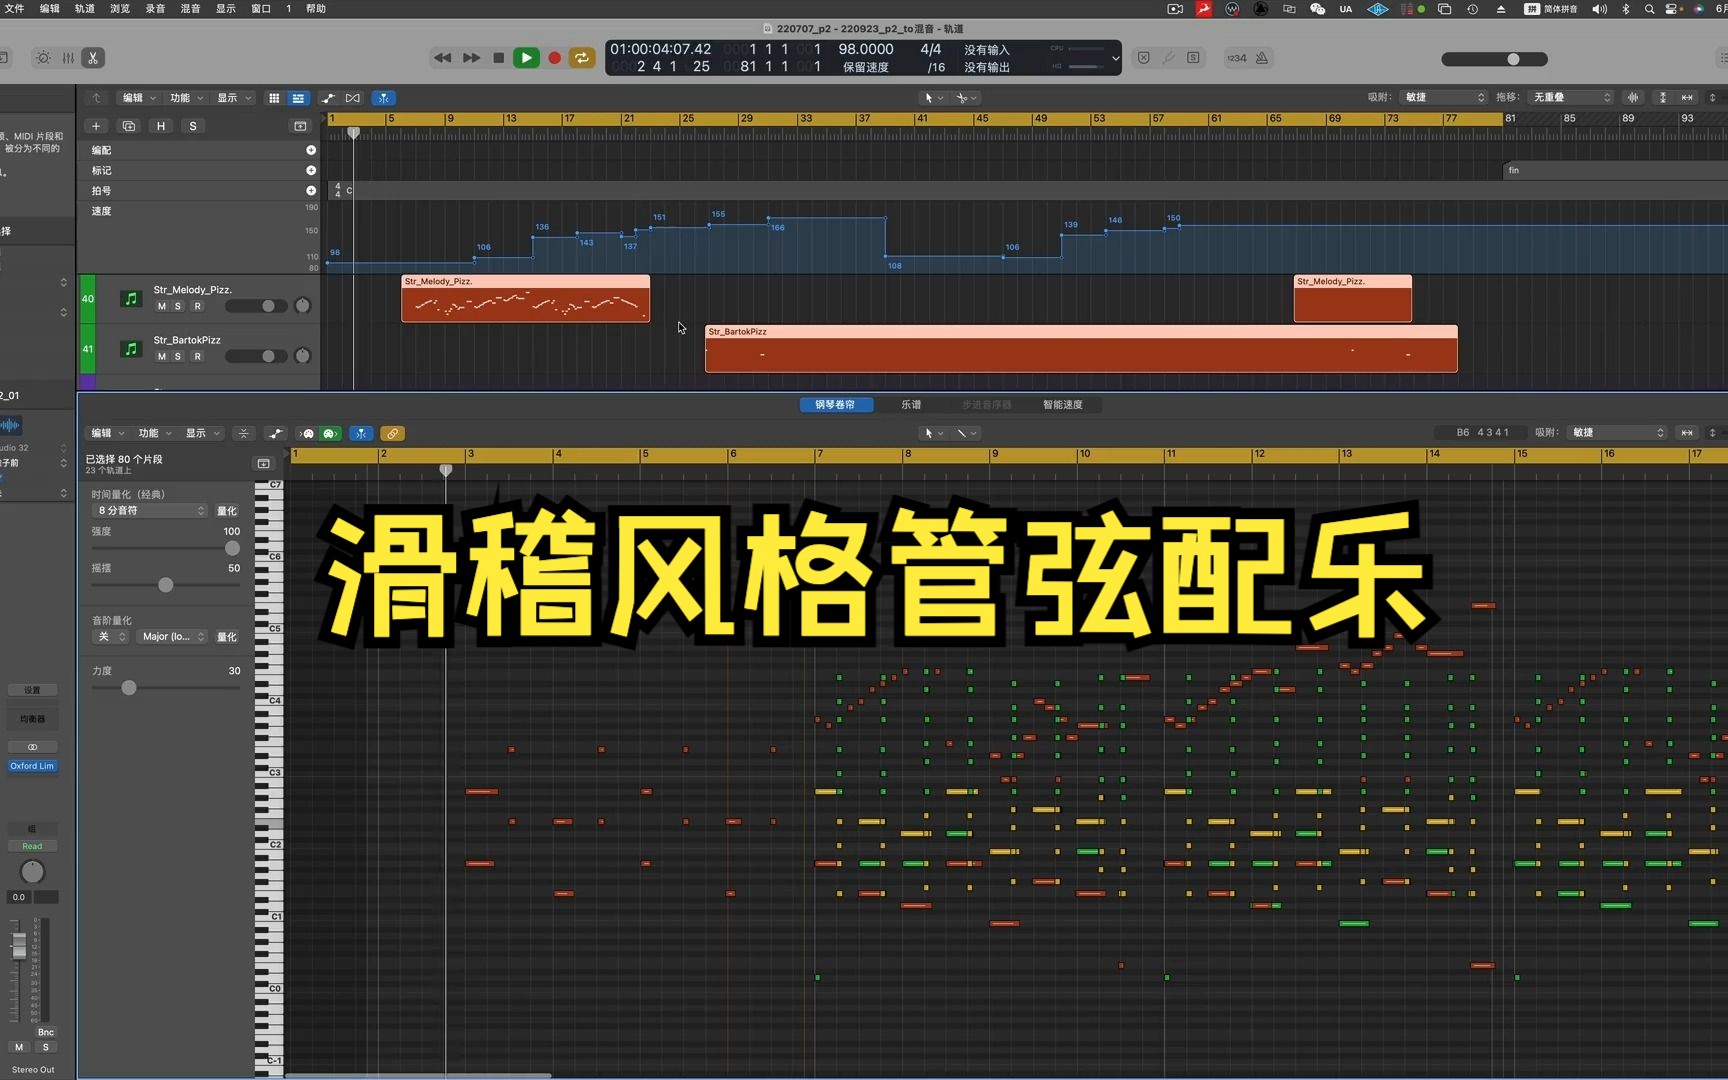The height and width of the screenshot is (1080, 1728).
Task: Toggle the solo S icon in control bar
Action: pos(1194,58)
